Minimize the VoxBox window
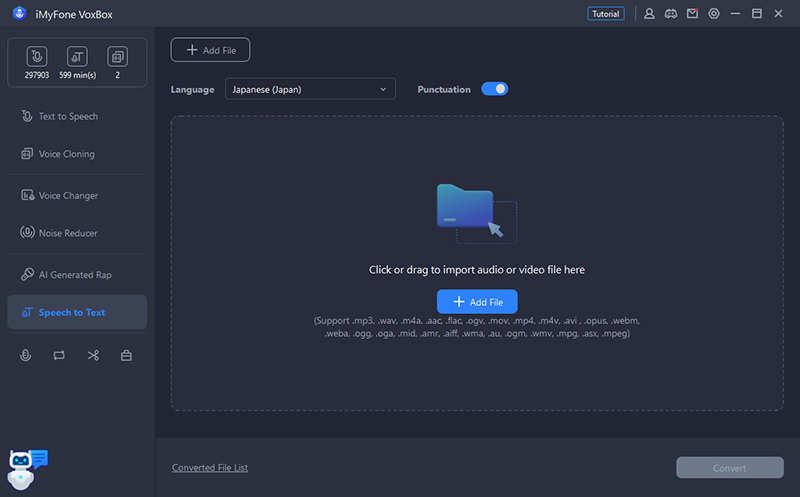Viewport: 800px width, 497px height. click(x=735, y=14)
